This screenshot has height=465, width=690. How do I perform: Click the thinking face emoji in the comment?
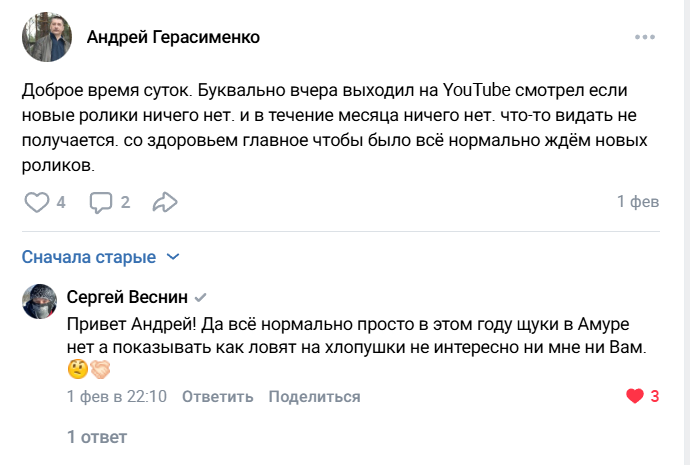tap(77, 369)
